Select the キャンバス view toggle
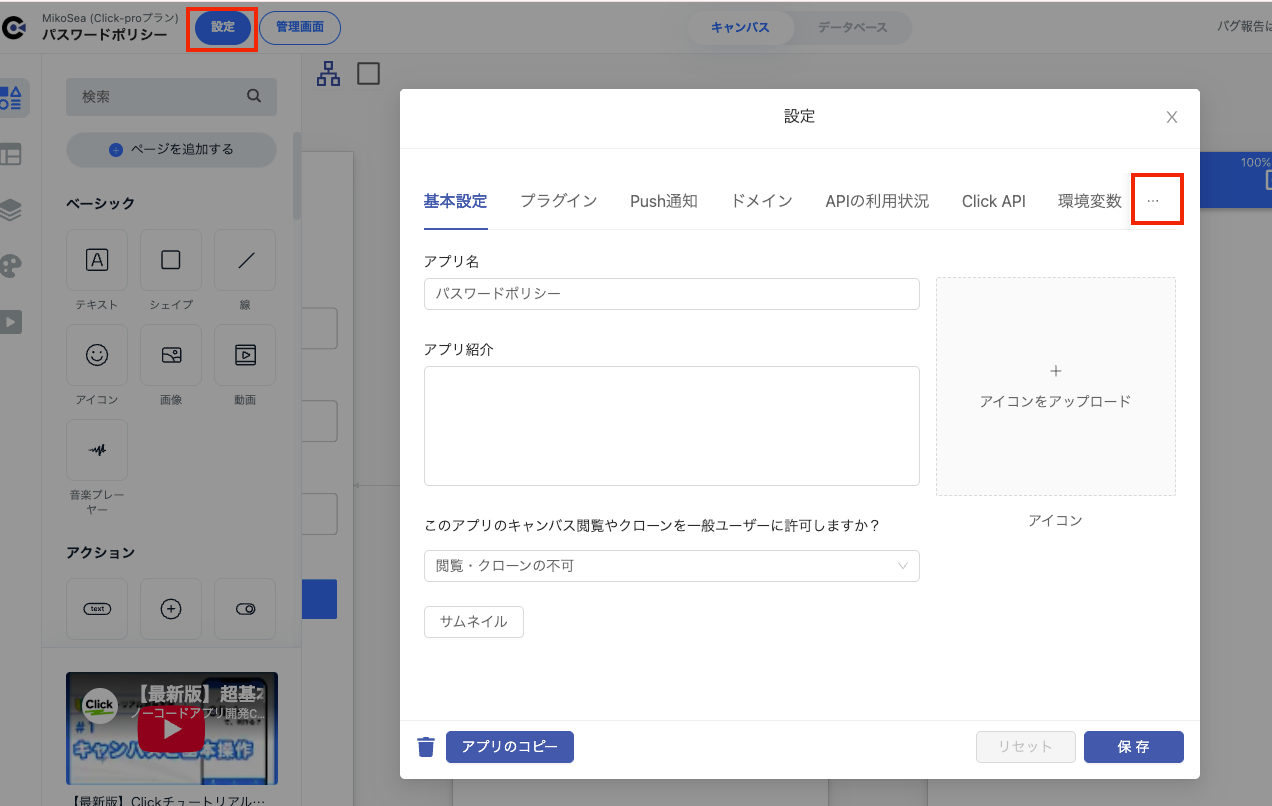 coord(740,27)
